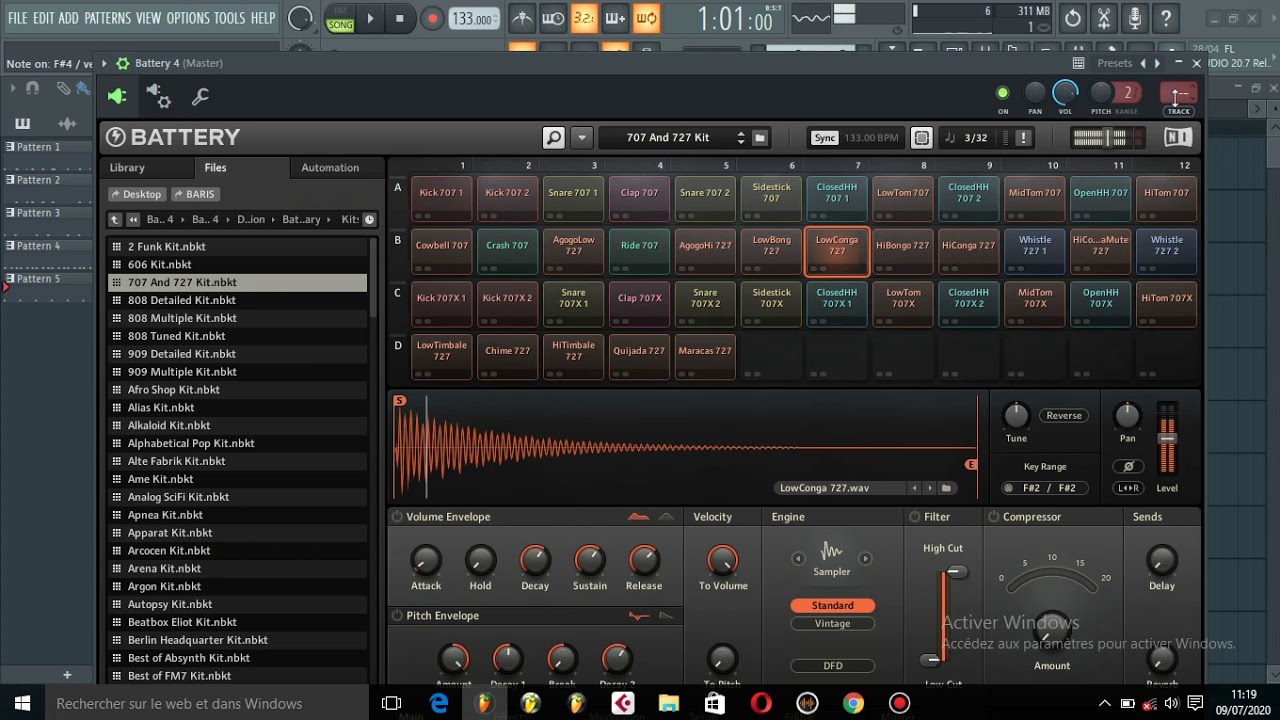Click the exclamation alert icon in Battery header
Image resolution: width=1280 pixels, height=720 pixels.
point(1023,138)
